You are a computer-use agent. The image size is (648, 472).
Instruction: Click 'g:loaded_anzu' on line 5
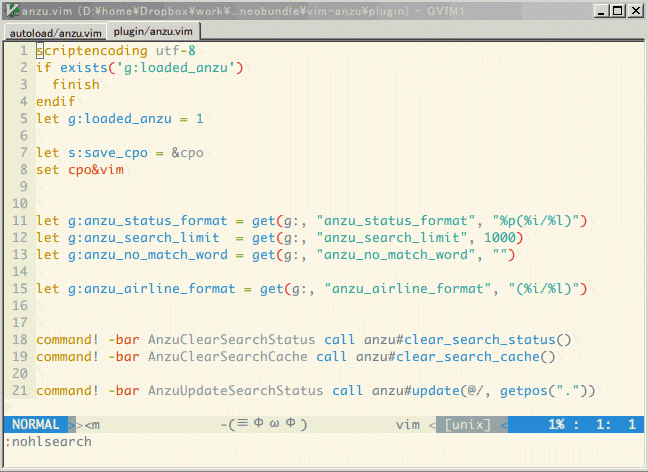point(120,119)
